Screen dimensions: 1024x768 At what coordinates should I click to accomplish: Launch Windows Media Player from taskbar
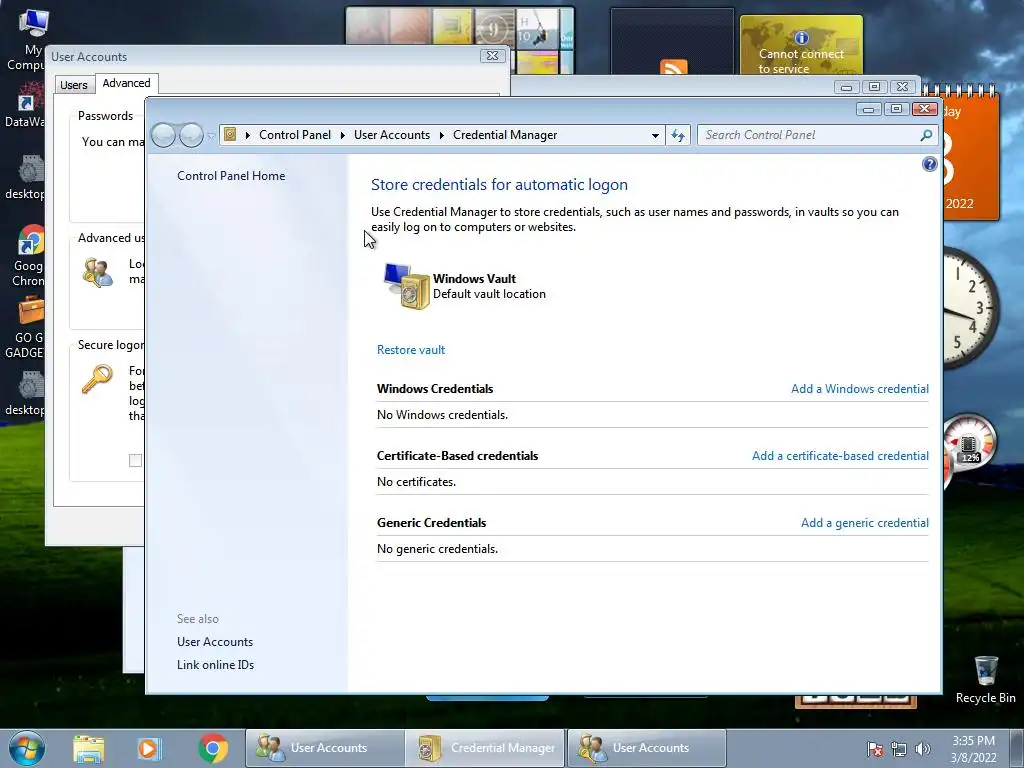pyautogui.click(x=149, y=748)
